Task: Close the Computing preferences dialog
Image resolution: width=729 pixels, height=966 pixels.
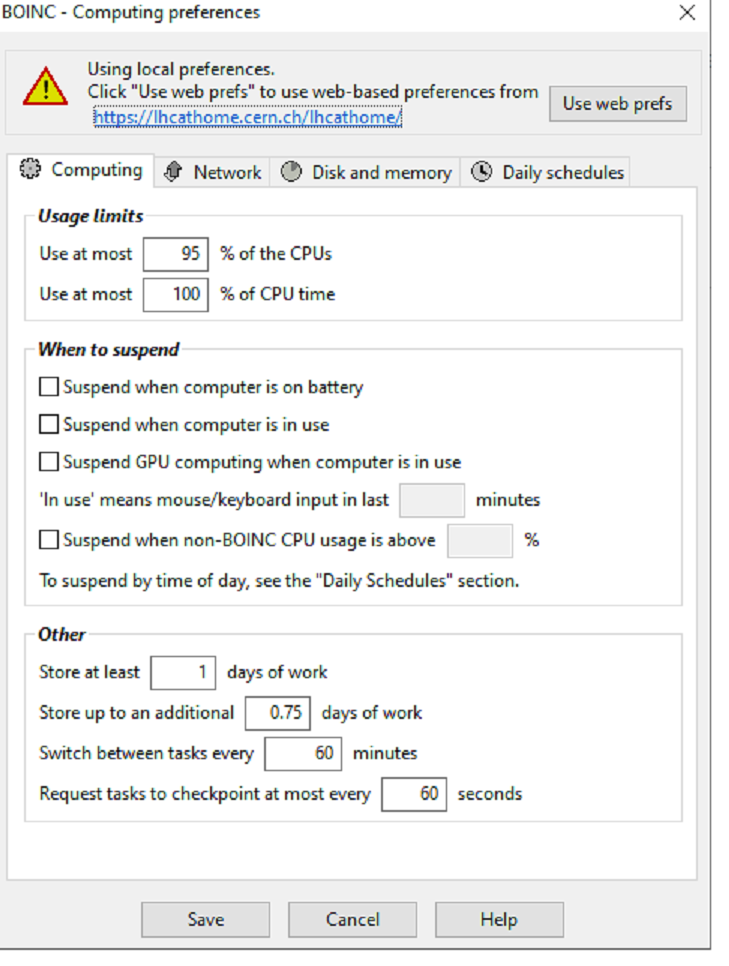Action: pyautogui.click(x=687, y=13)
